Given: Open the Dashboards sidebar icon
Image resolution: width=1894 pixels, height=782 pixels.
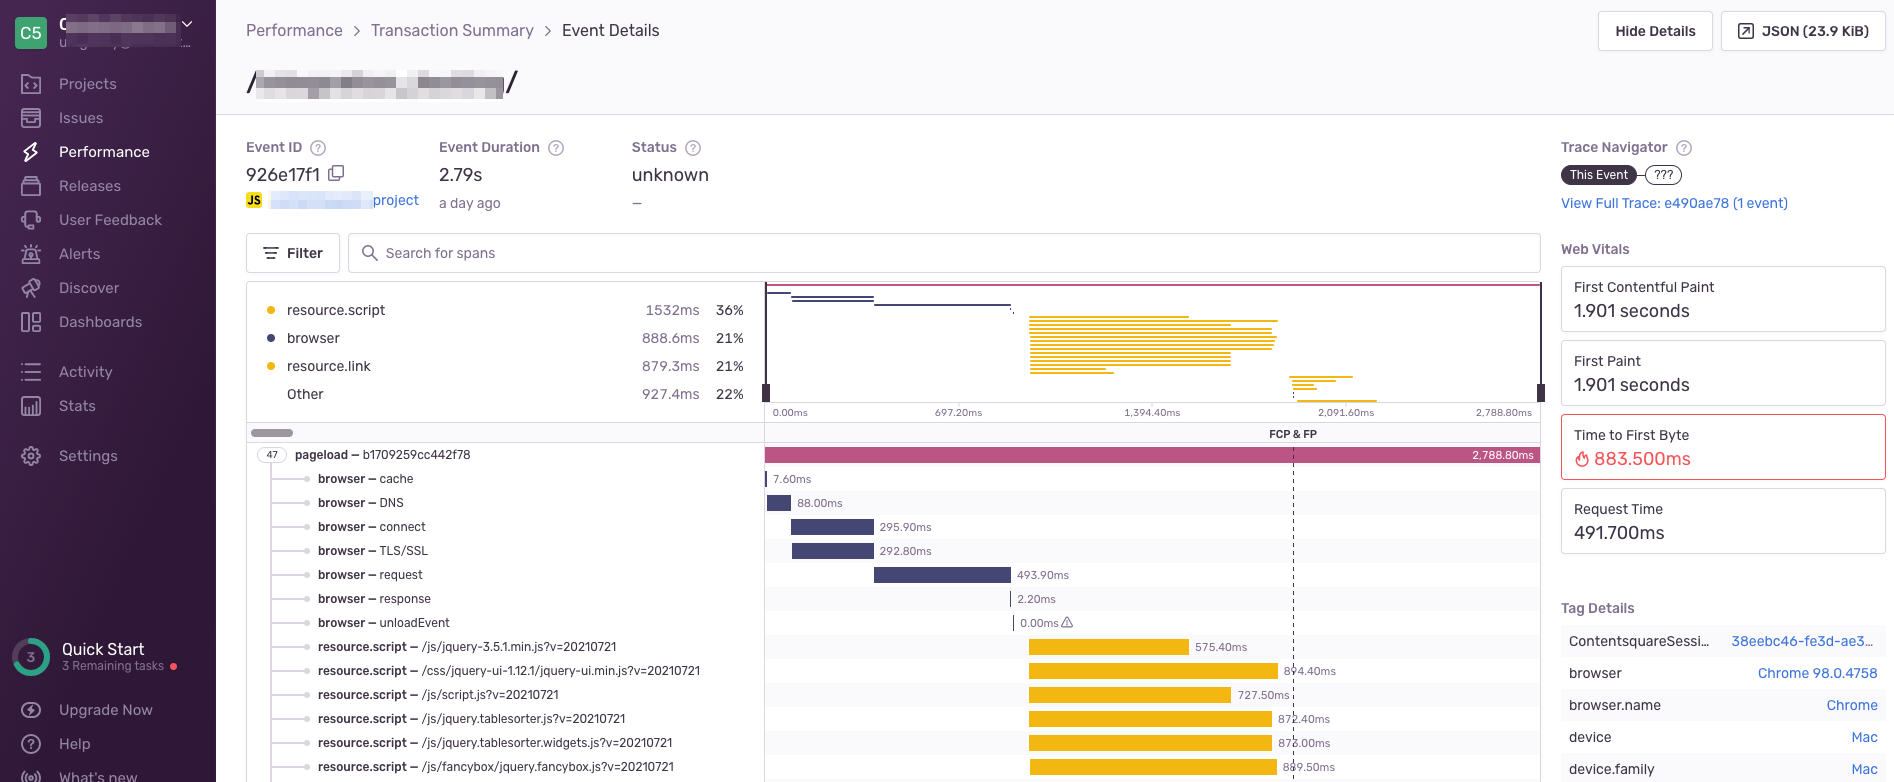Looking at the screenshot, I should pyautogui.click(x=31, y=322).
